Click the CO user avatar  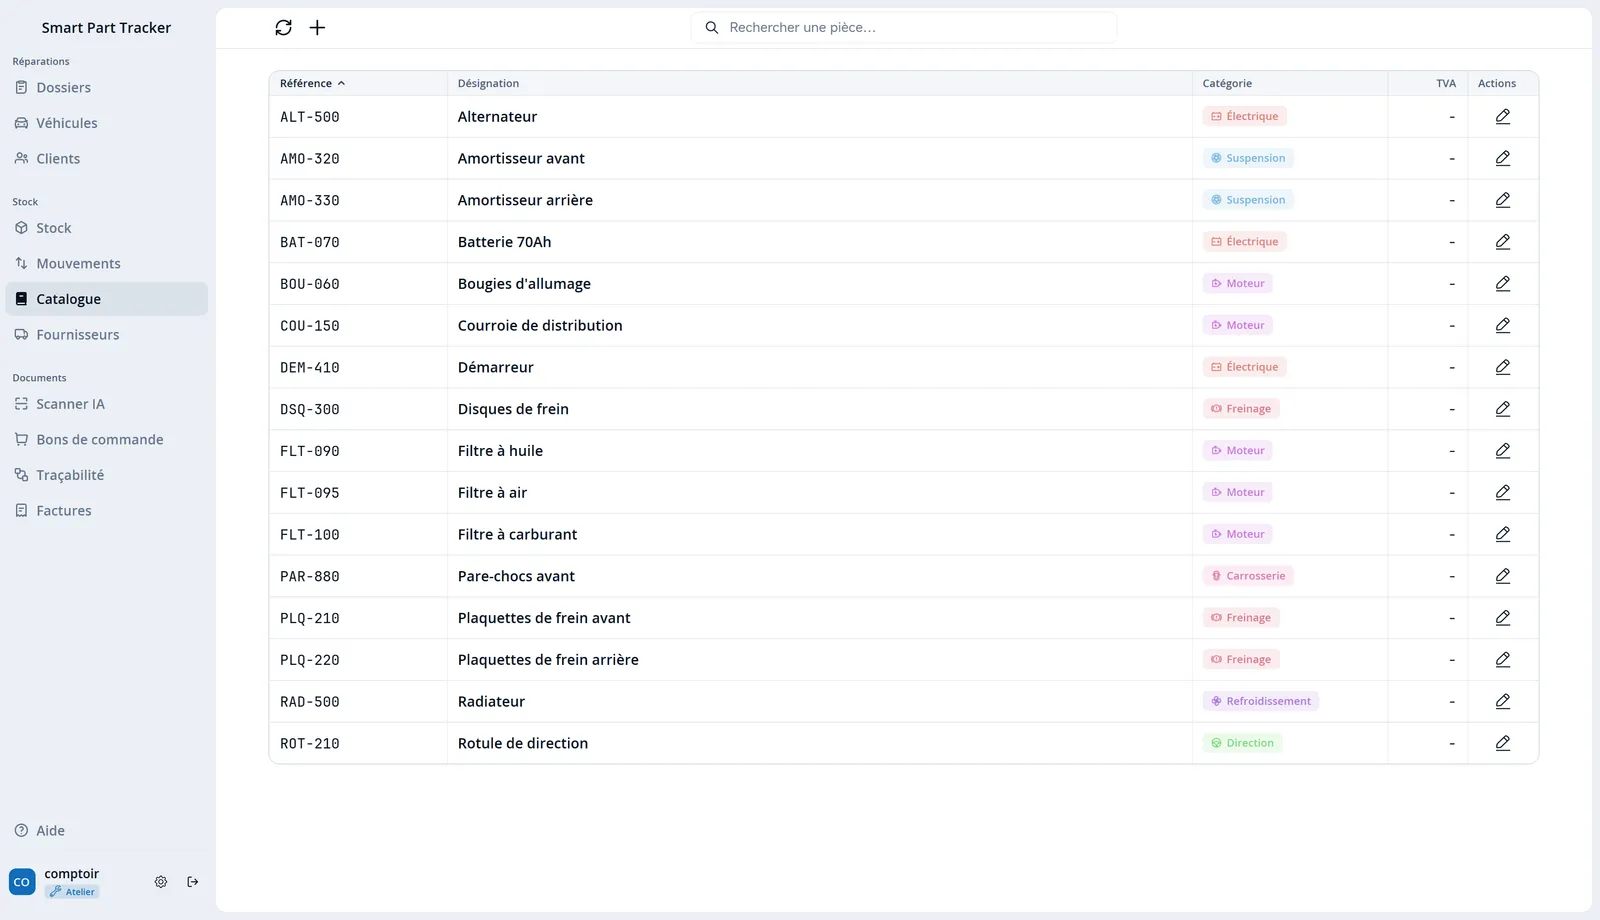[x=22, y=882]
